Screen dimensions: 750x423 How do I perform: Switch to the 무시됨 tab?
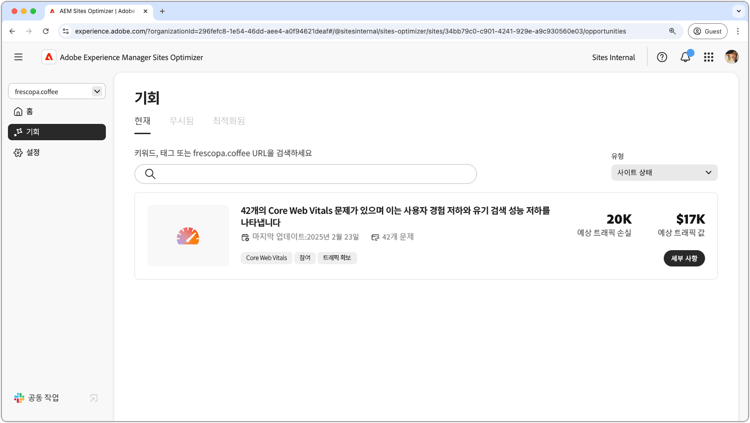tap(181, 121)
